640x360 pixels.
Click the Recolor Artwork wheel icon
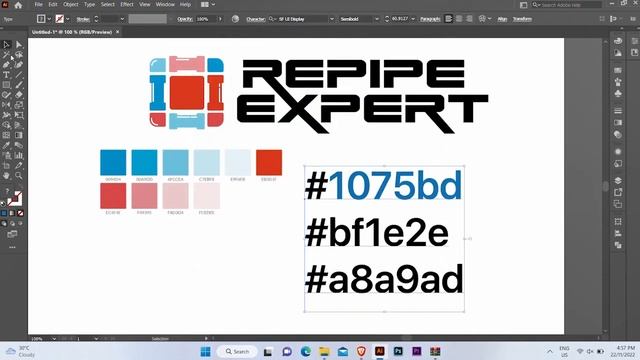pos(235,19)
